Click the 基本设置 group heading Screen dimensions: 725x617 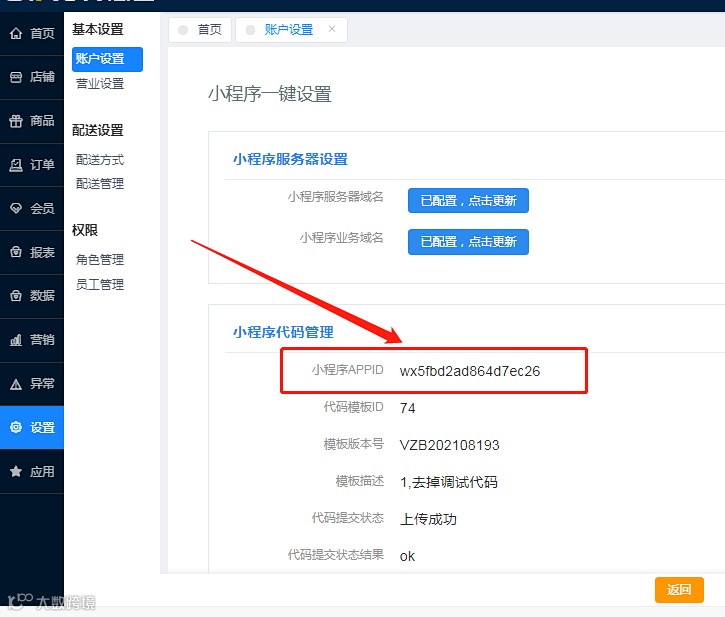click(98, 29)
